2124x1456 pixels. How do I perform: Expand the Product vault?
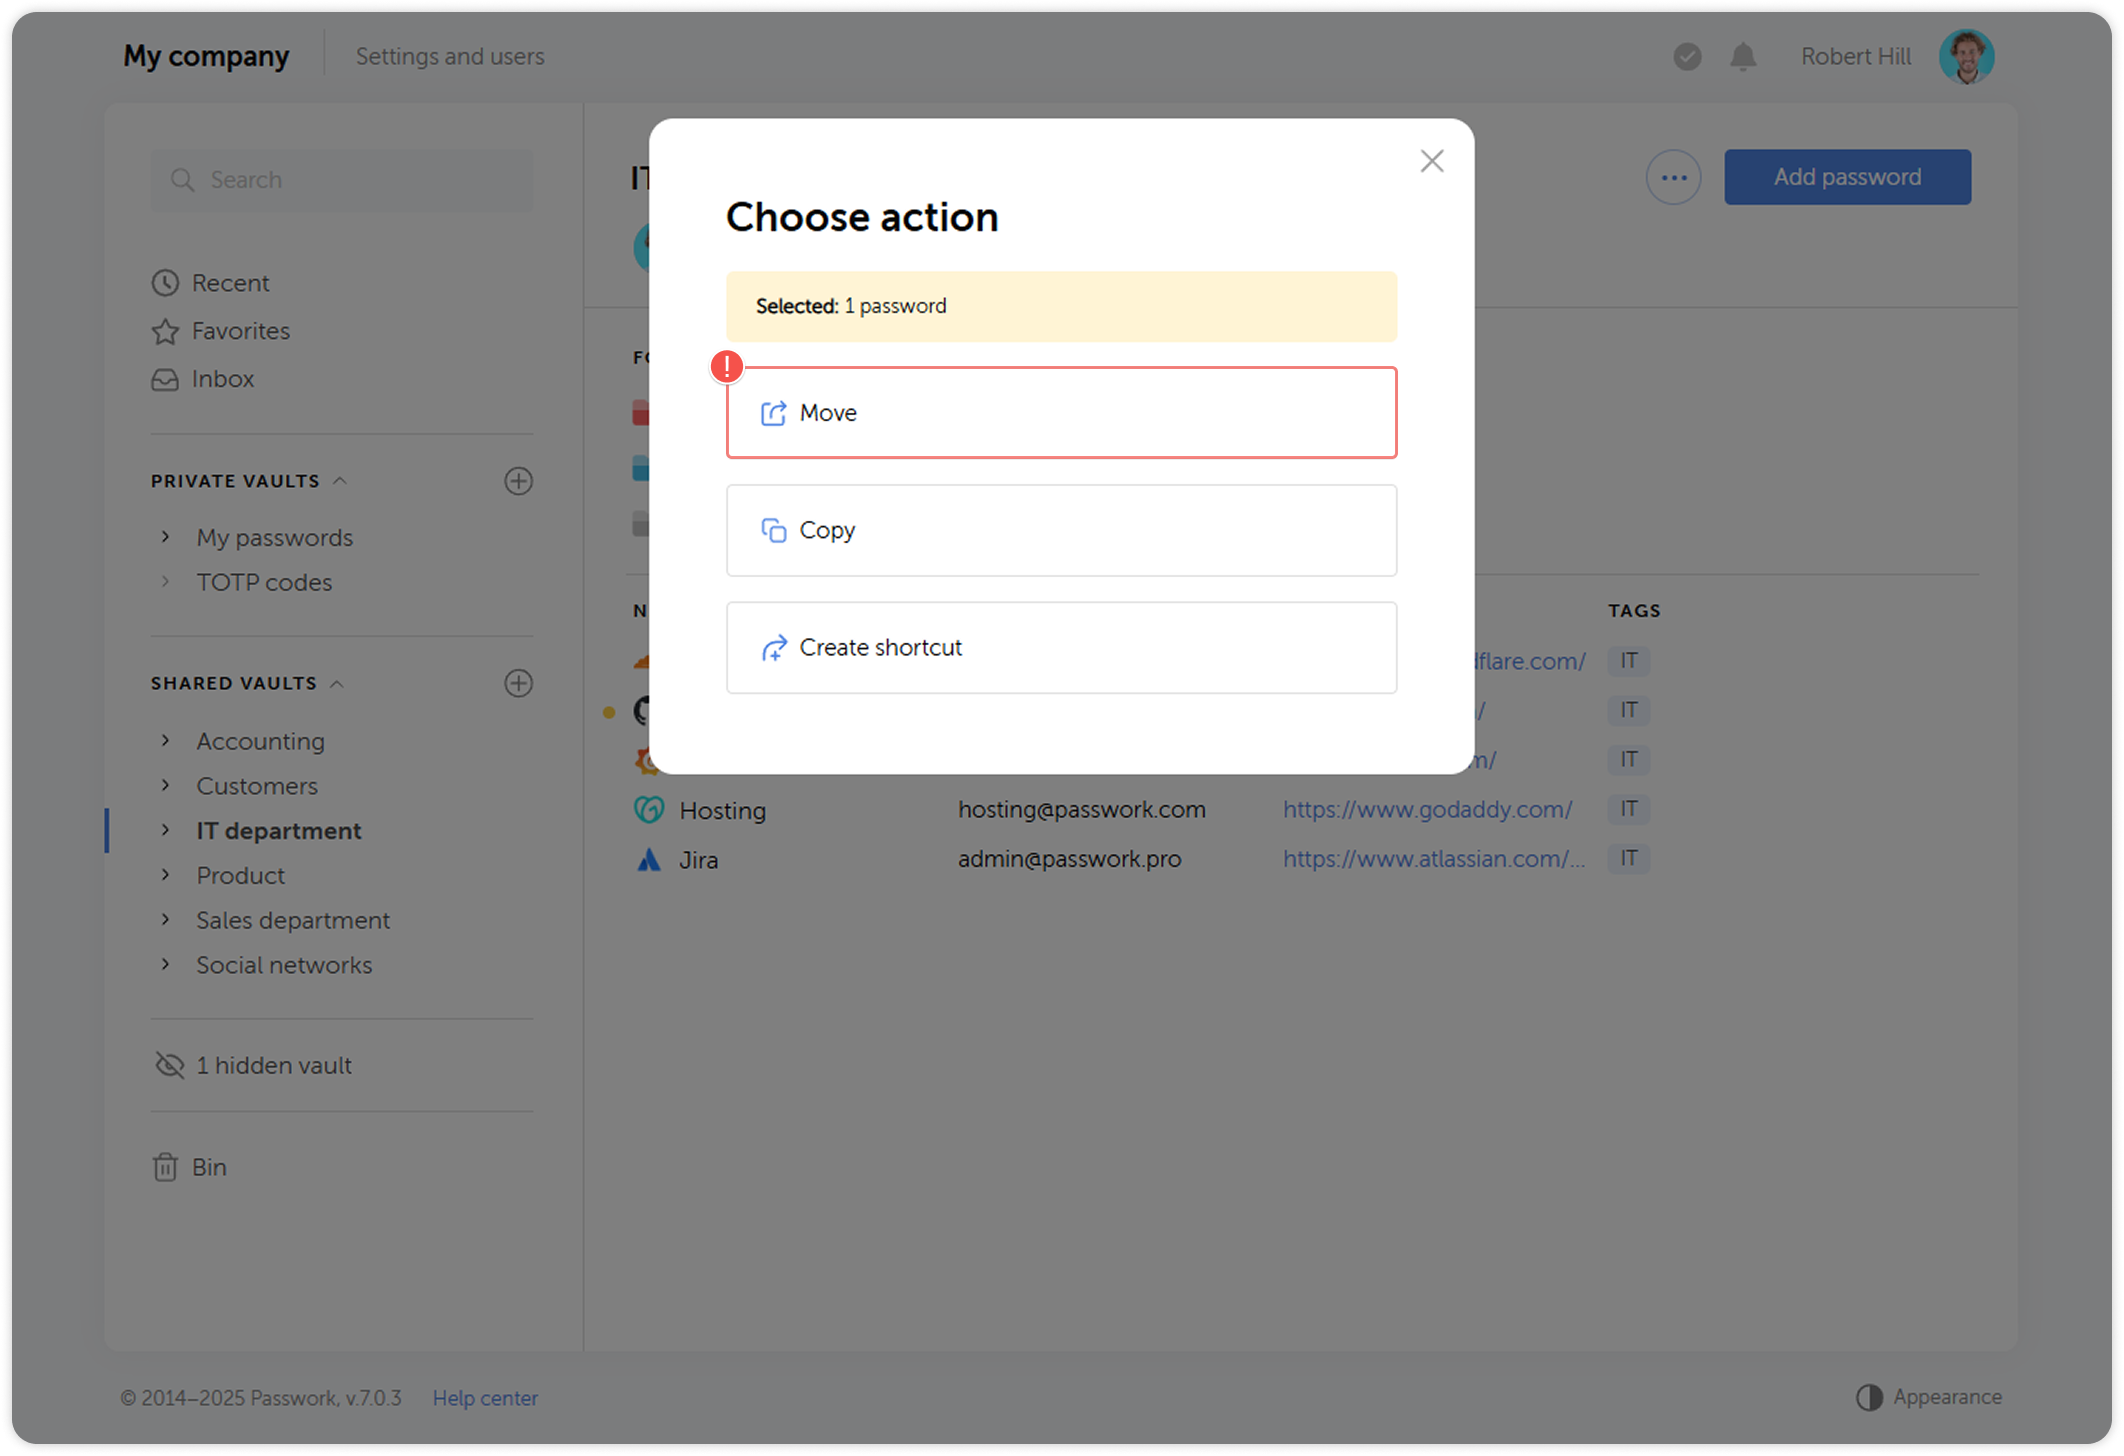(x=166, y=875)
